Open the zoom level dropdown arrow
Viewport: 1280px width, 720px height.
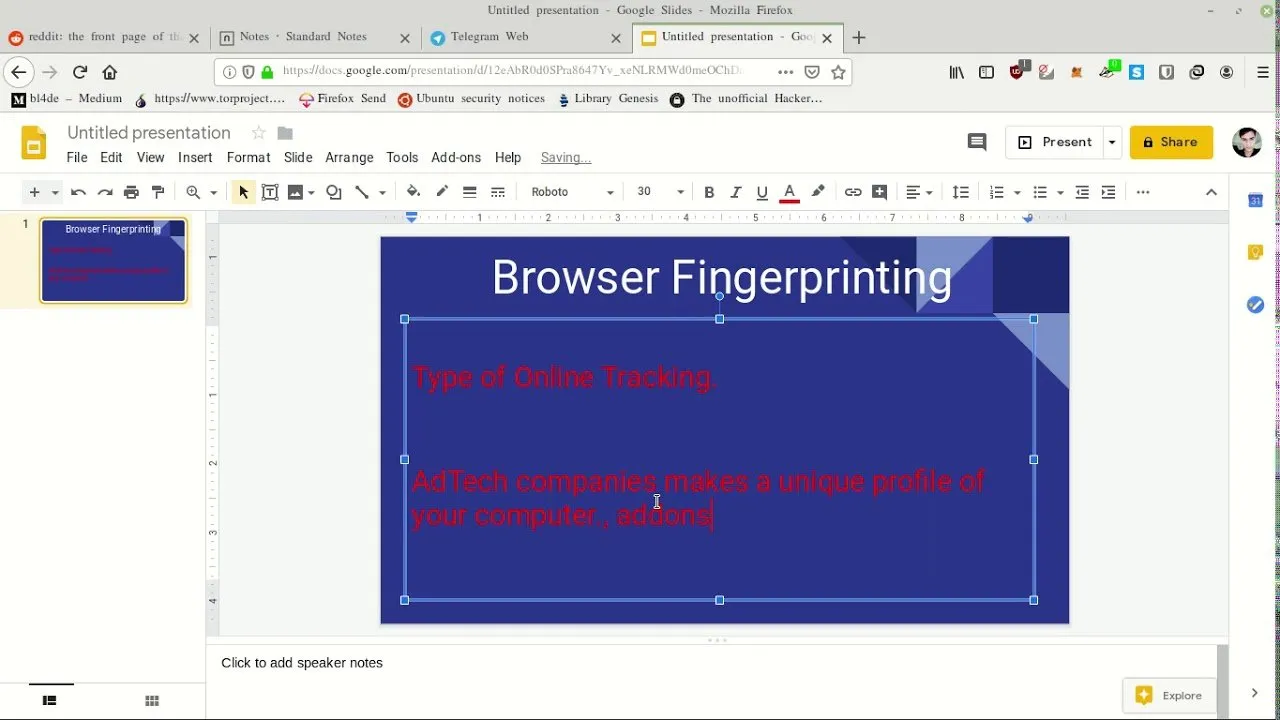point(213,192)
